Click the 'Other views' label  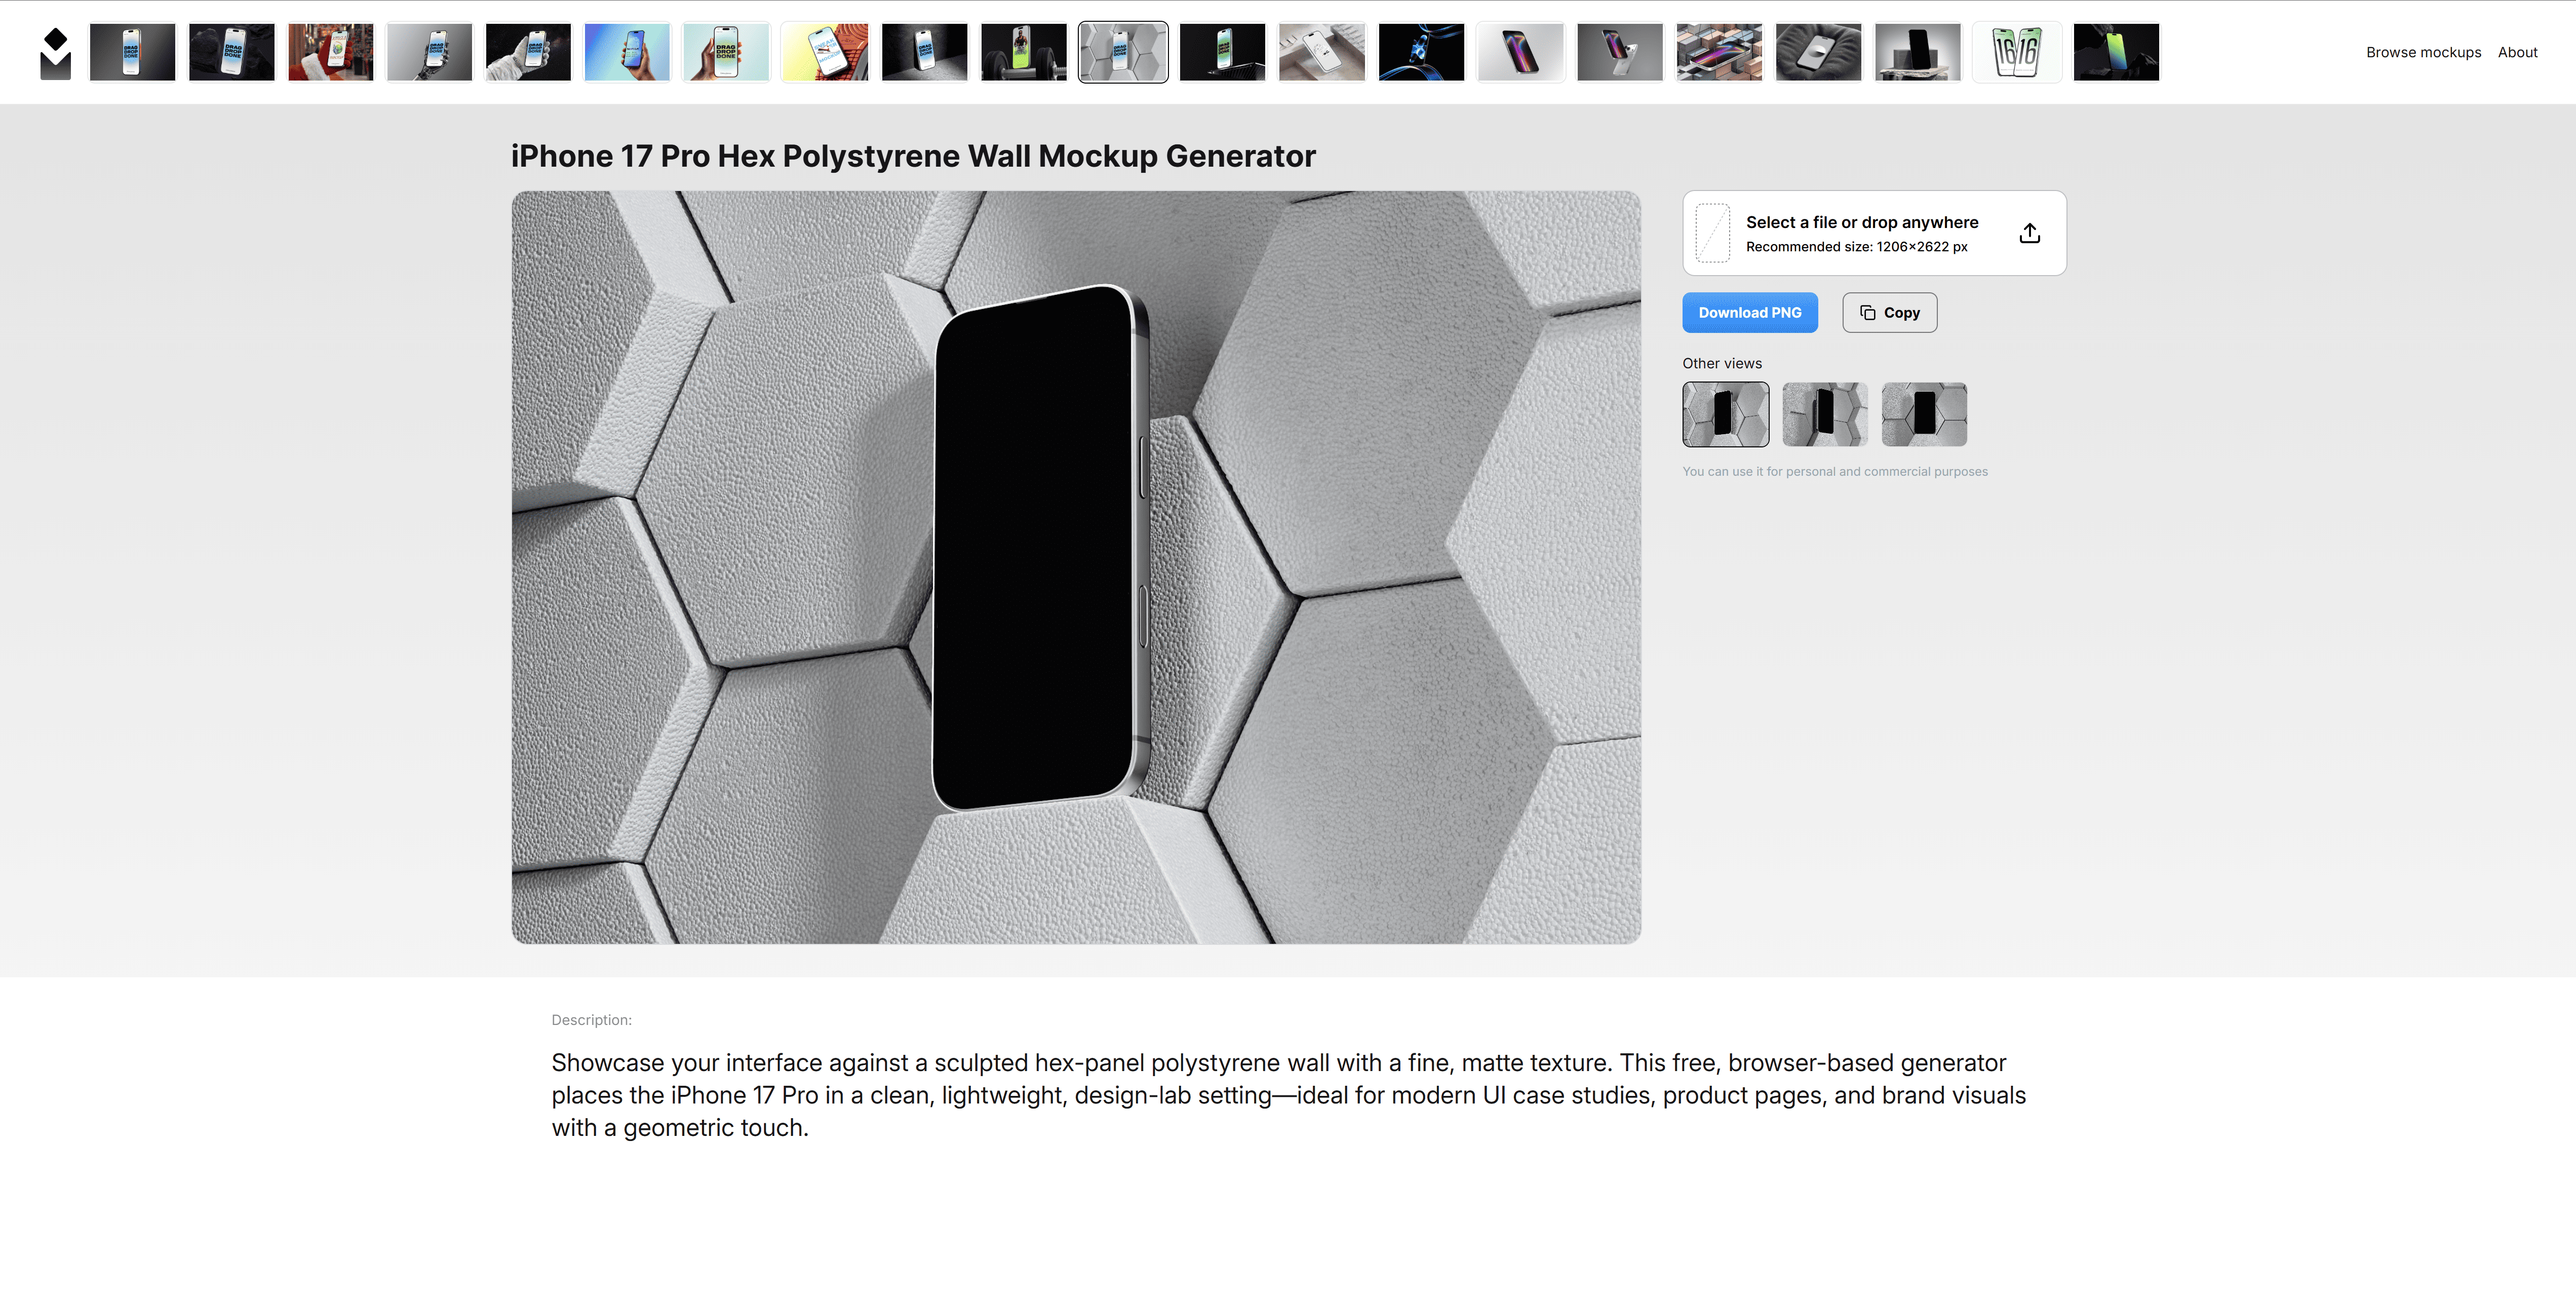(1722, 363)
